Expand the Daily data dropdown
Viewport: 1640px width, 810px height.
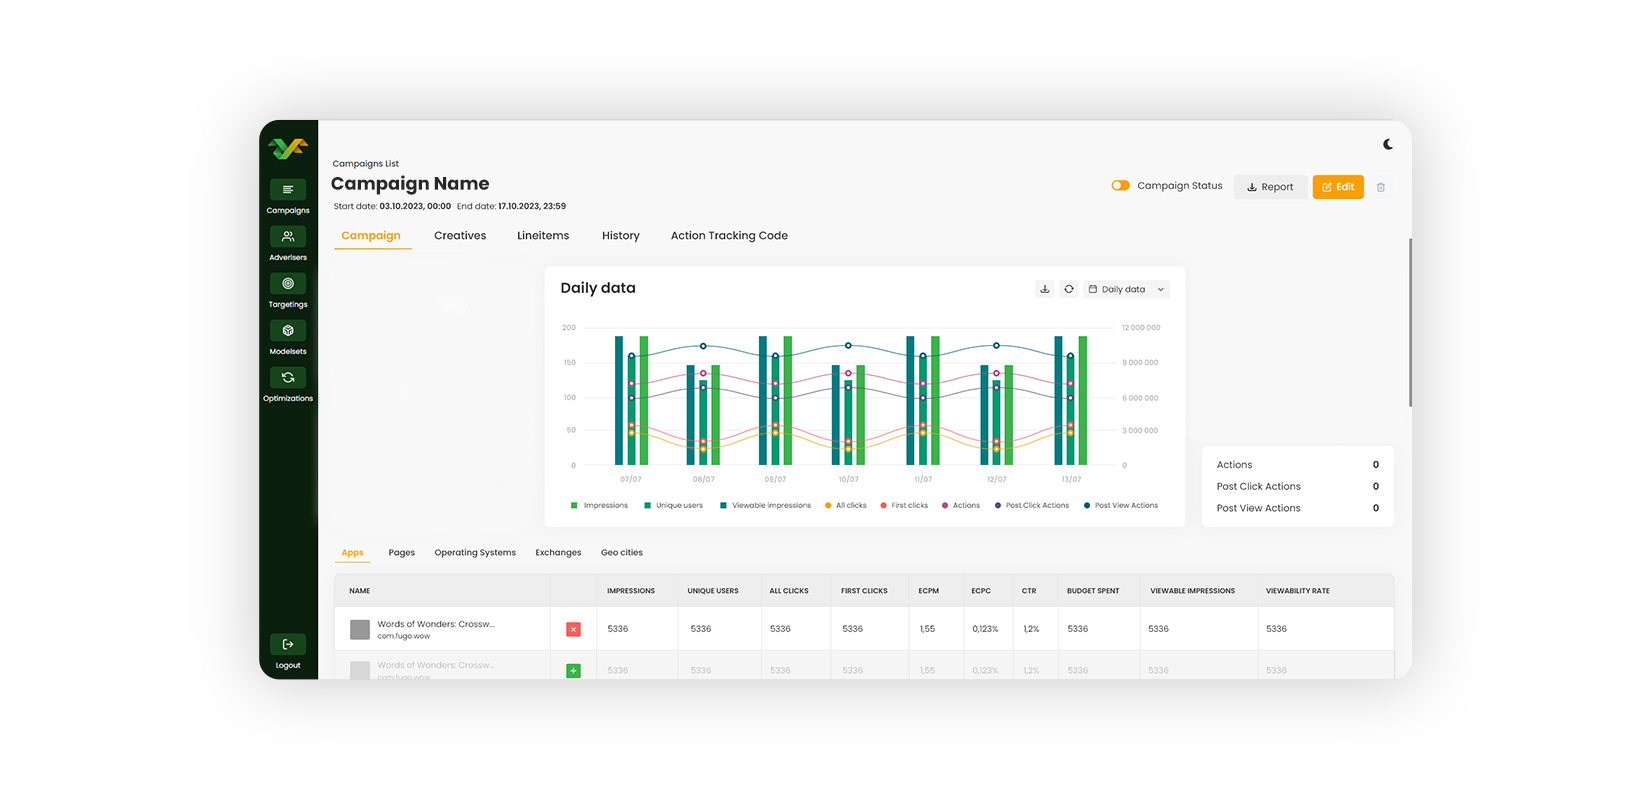click(x=1127, y=289)
